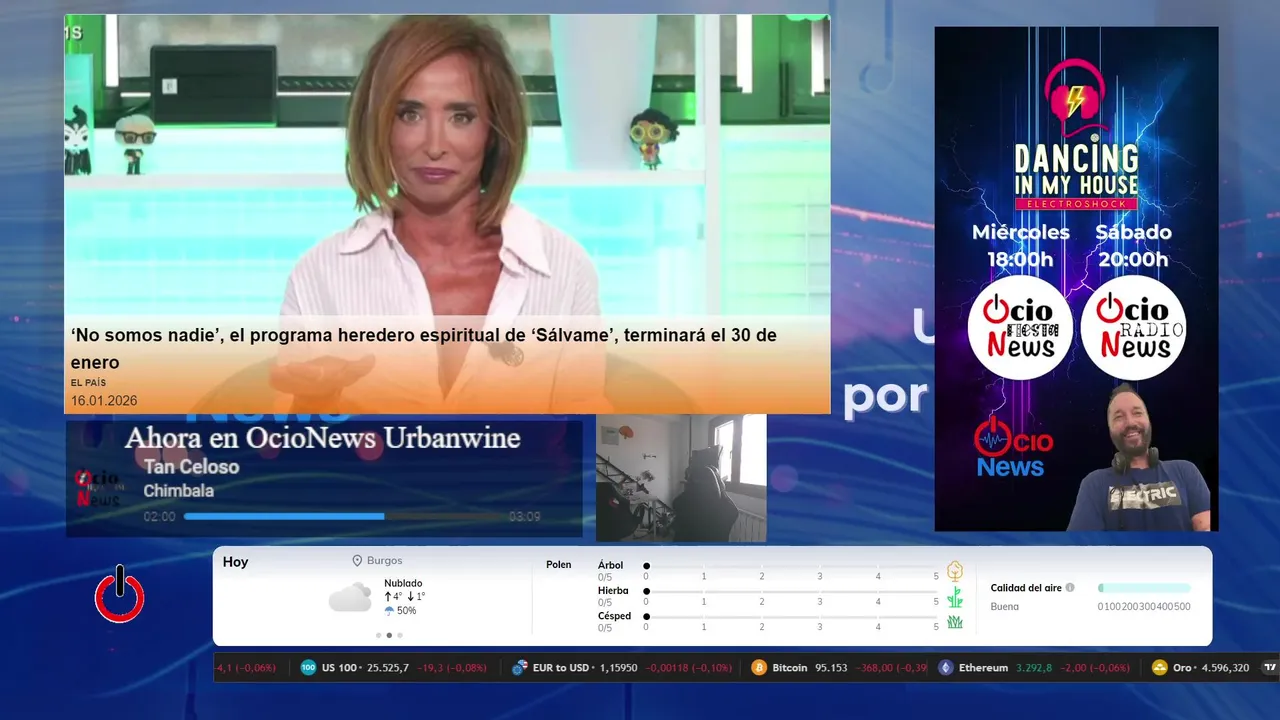This screenshot has width=1280, height=720.
Task: Click the OcioNews power logo on the banner
Action: 1013,447
